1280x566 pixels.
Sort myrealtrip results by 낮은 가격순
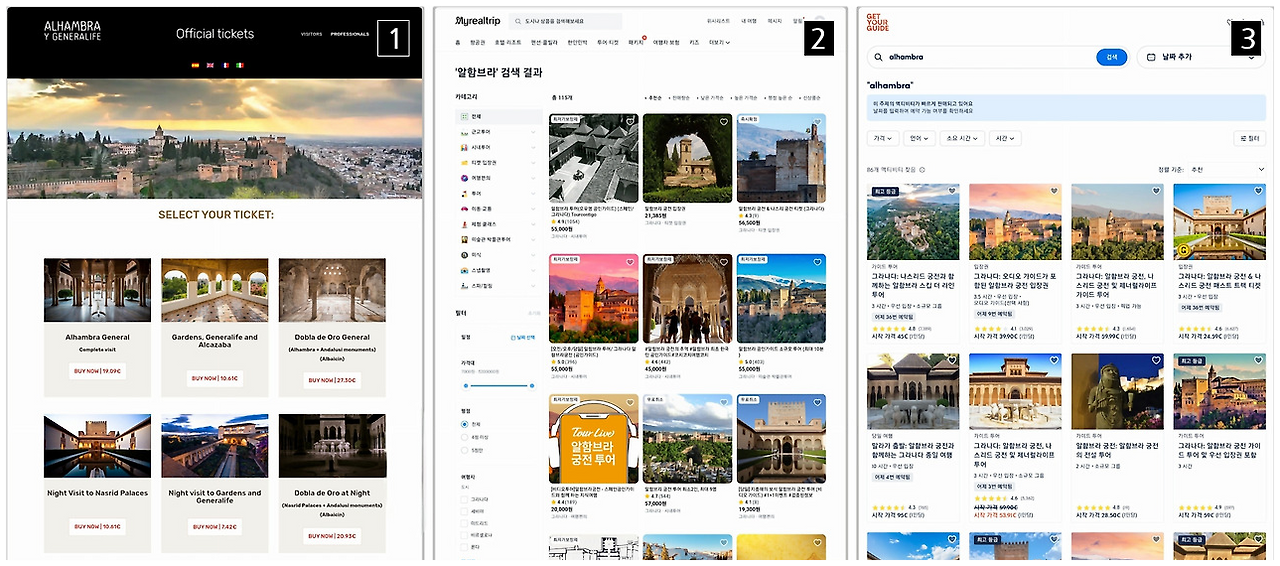(x=711, y=98)
